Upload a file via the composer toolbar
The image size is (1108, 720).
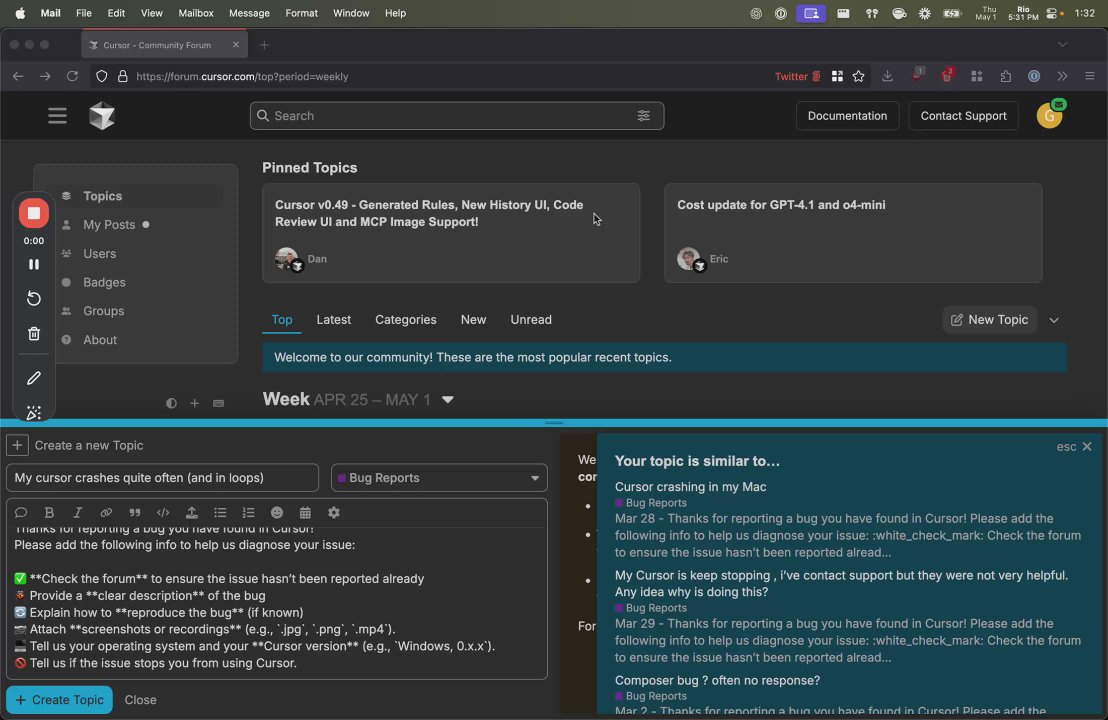click(x=191, y=512)
